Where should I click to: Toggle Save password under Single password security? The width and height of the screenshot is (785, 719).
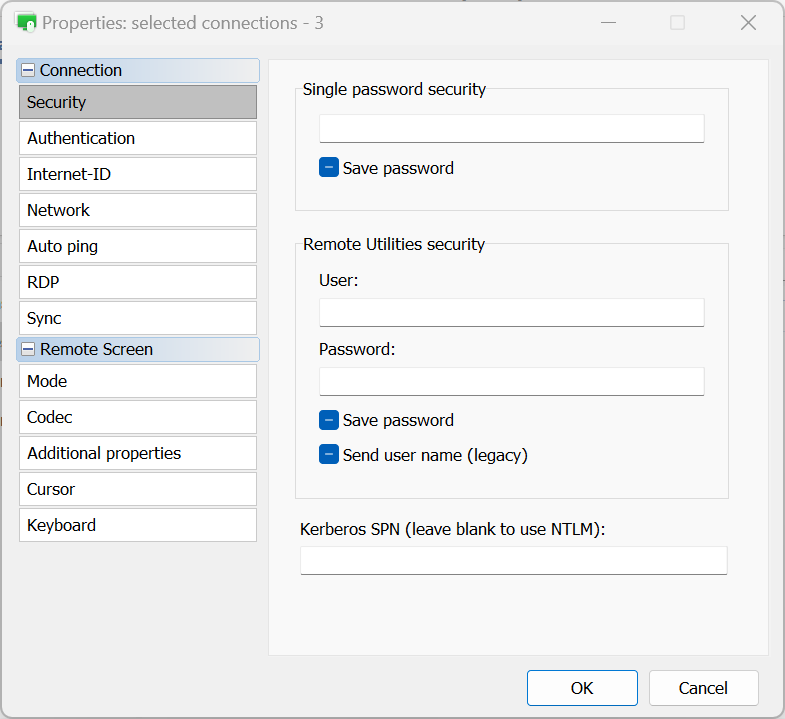pos(329,168)
